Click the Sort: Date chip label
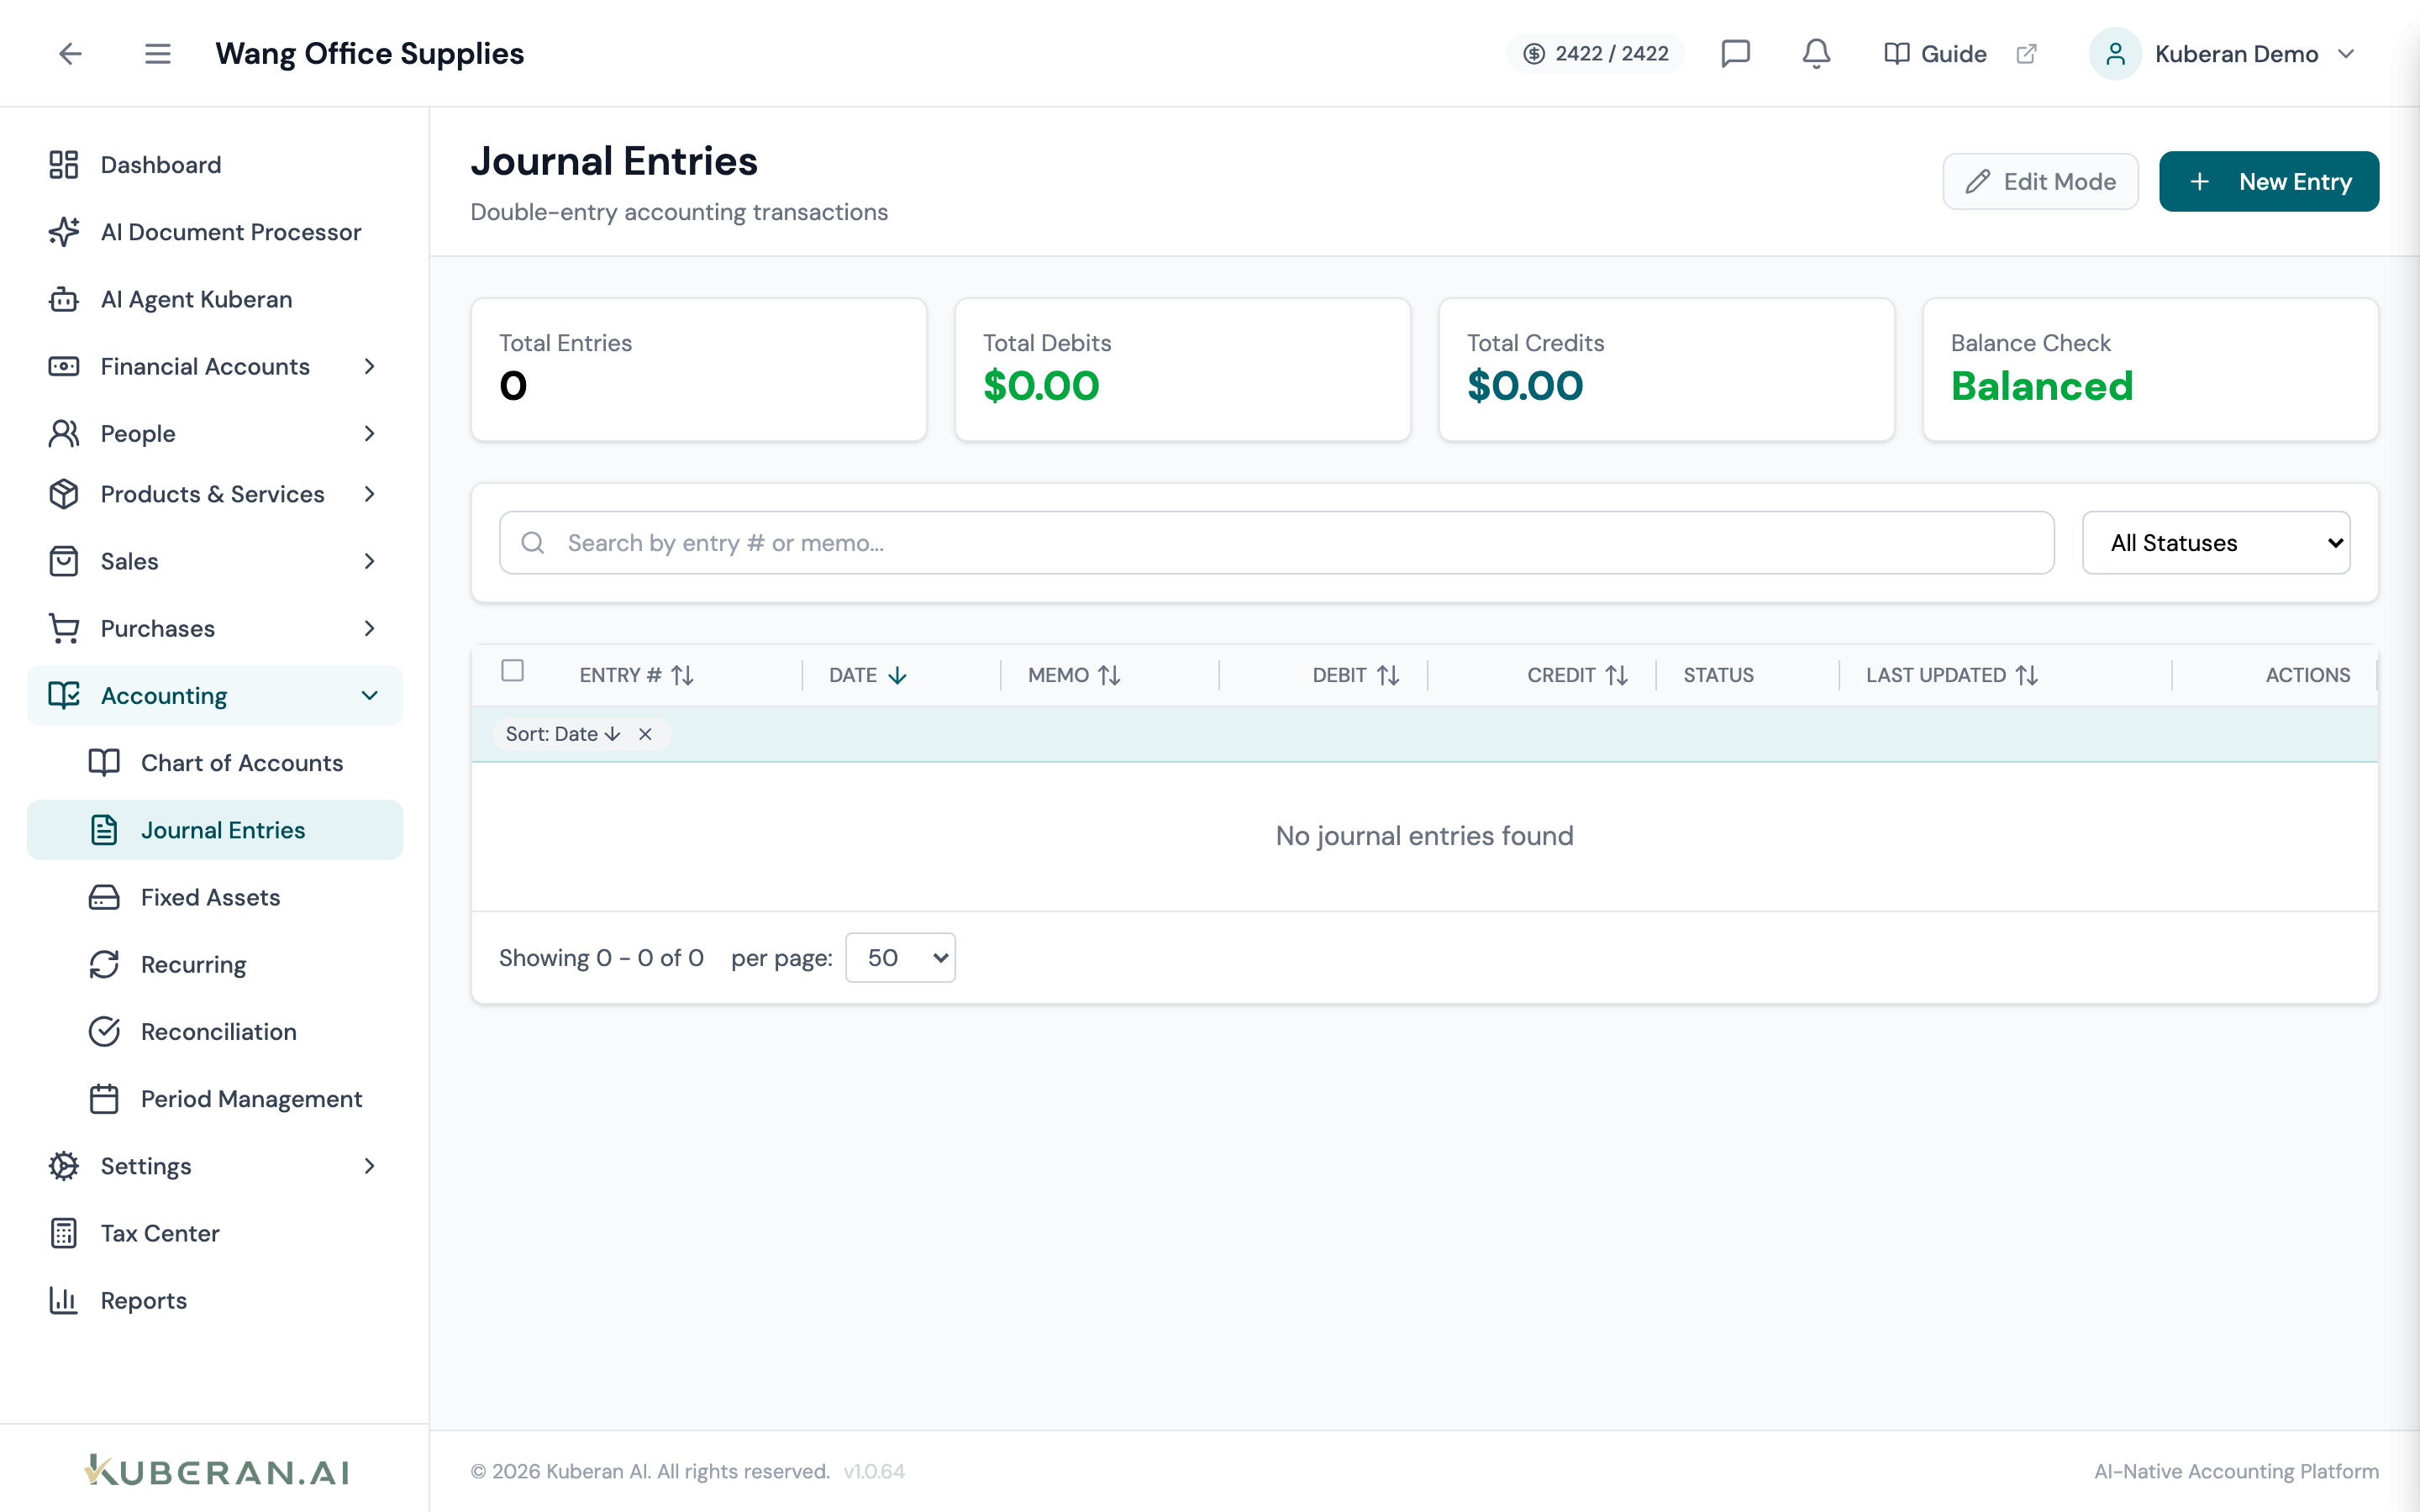 coord(562,734)
